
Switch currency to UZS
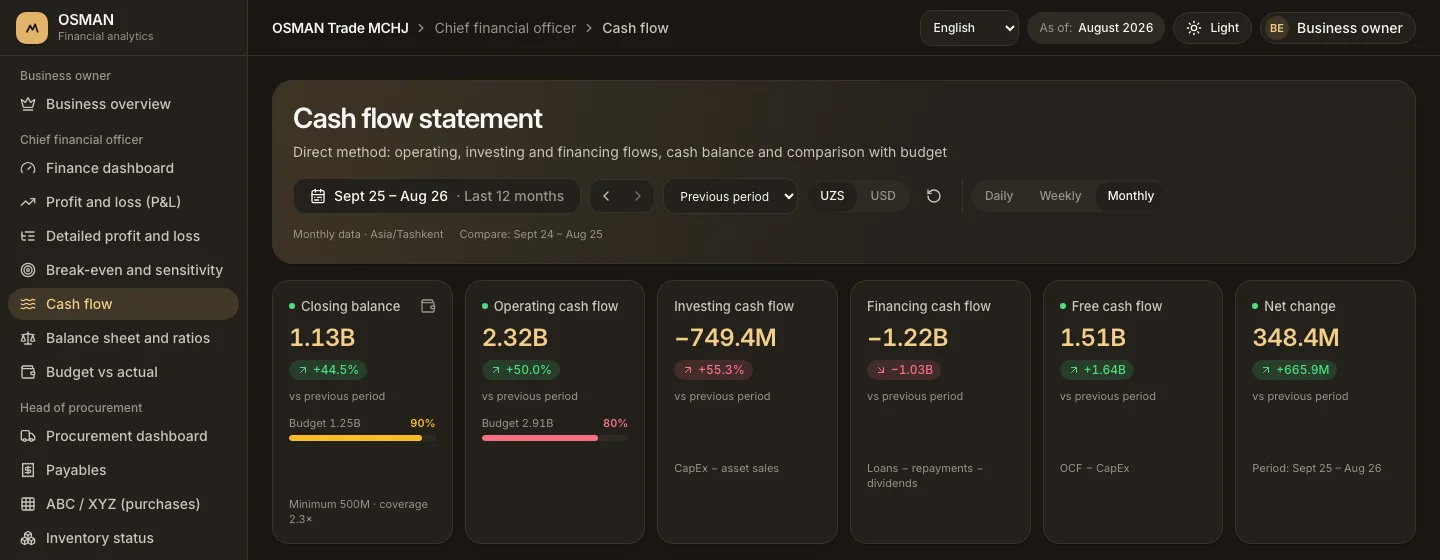832,196
